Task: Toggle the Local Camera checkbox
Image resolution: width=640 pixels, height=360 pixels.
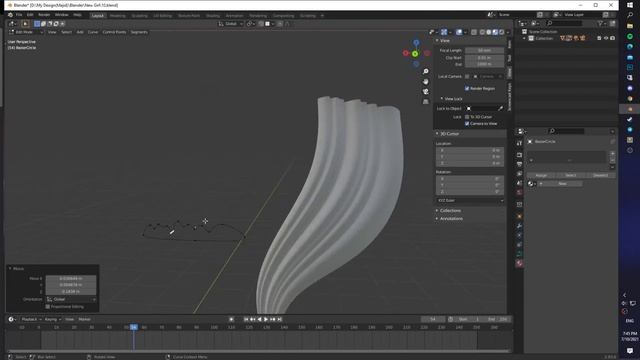Action: click(467, 77)
